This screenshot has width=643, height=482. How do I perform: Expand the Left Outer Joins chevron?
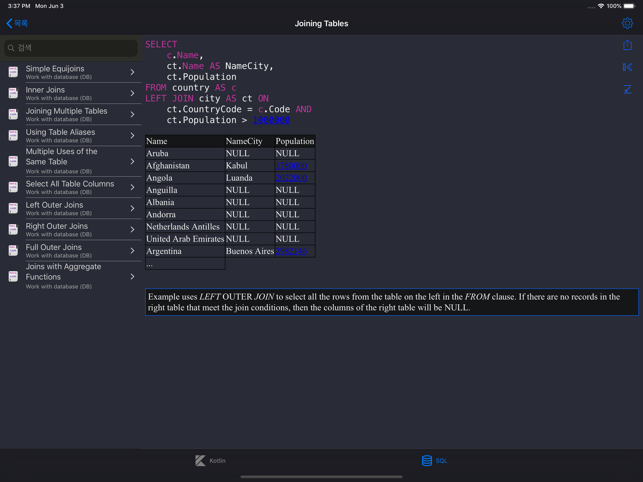(x=132, y=208)
